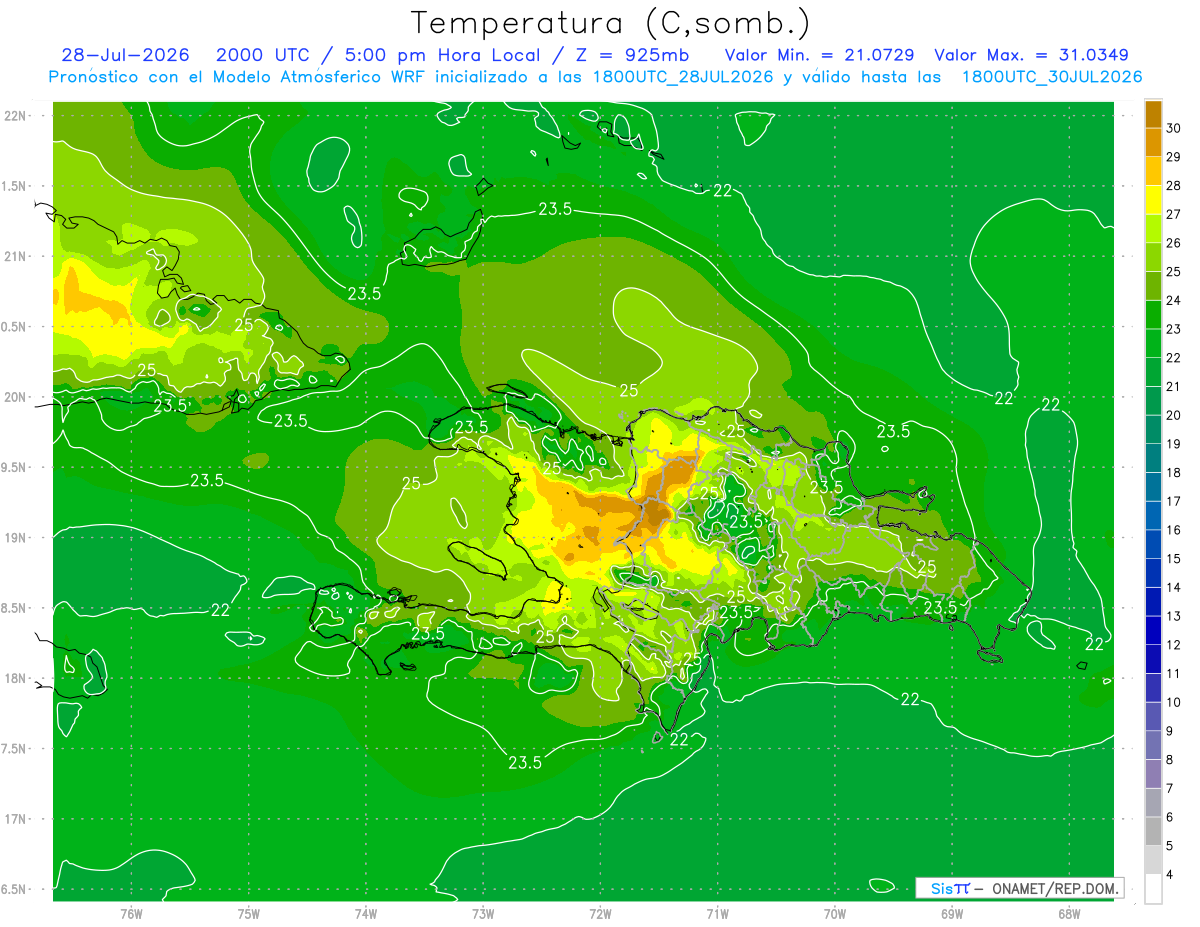Image resolution: width=1200 pixels, height=927 pixels.
Task: Pick the brown topmost legend swatch above 30
Action: pyautogui.click(x=1153, y=113)
